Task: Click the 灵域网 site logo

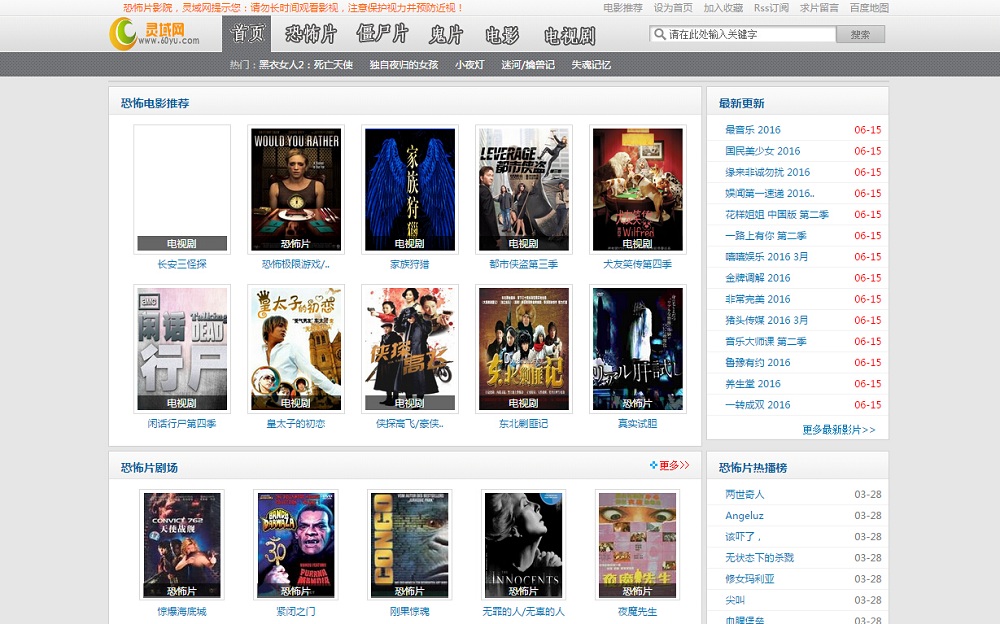Action: click(x=155, y=34)
